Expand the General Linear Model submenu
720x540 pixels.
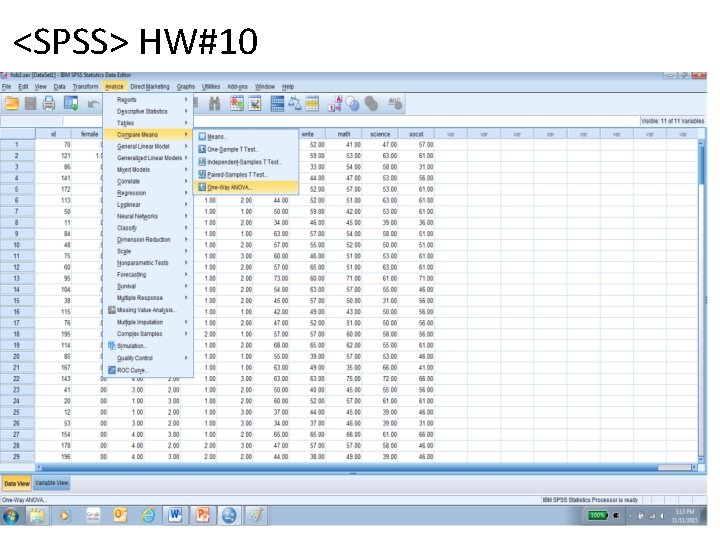(148, 146)
